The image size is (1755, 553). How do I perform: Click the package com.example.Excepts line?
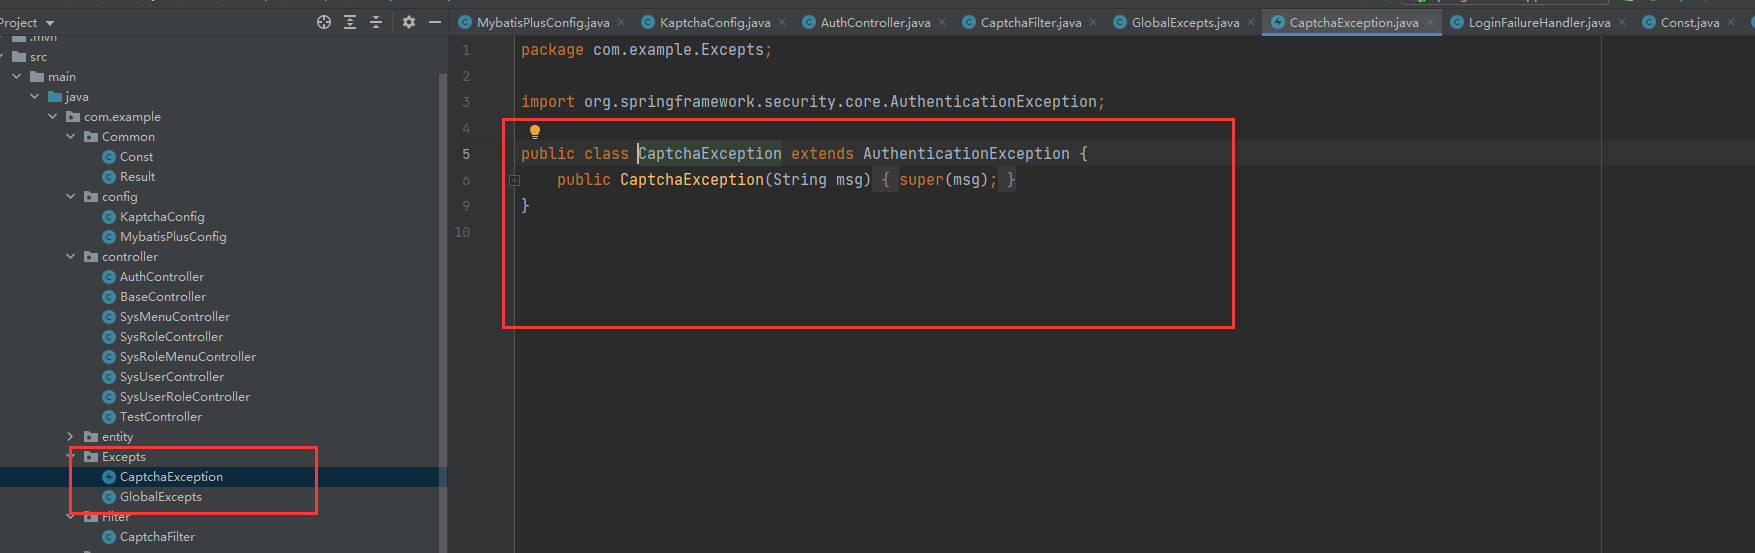[x=646, y=50]
